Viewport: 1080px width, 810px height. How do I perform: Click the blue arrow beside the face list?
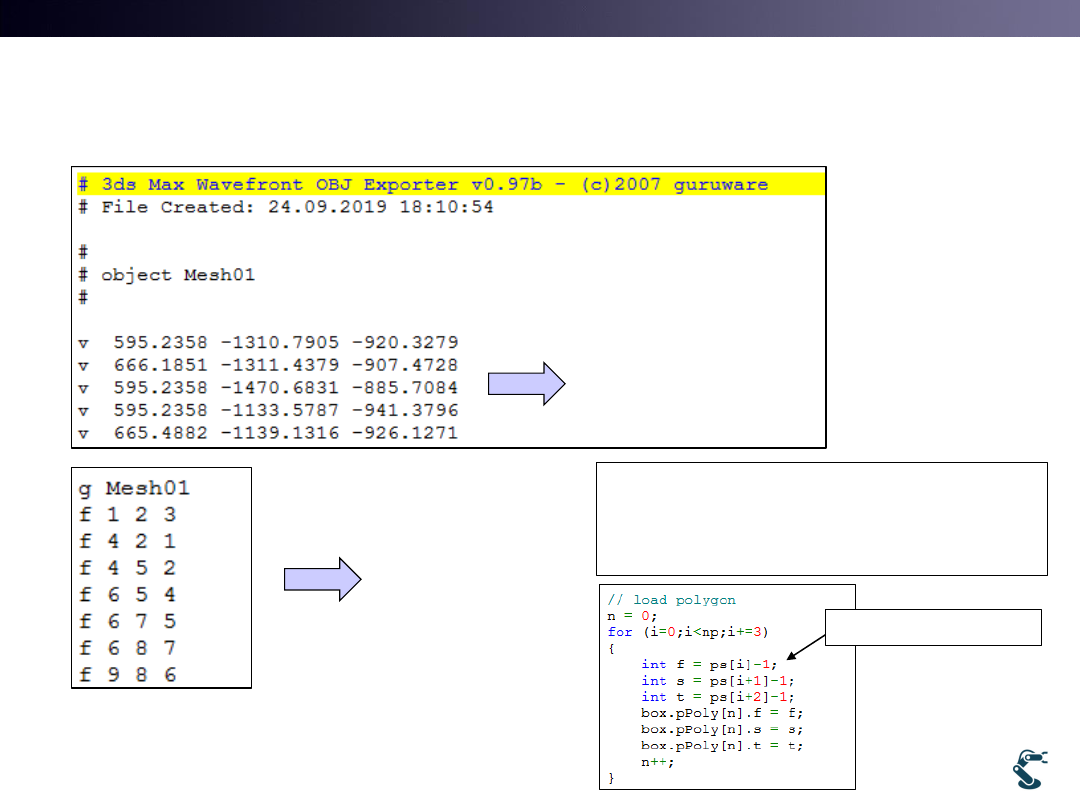pos(322,580)
